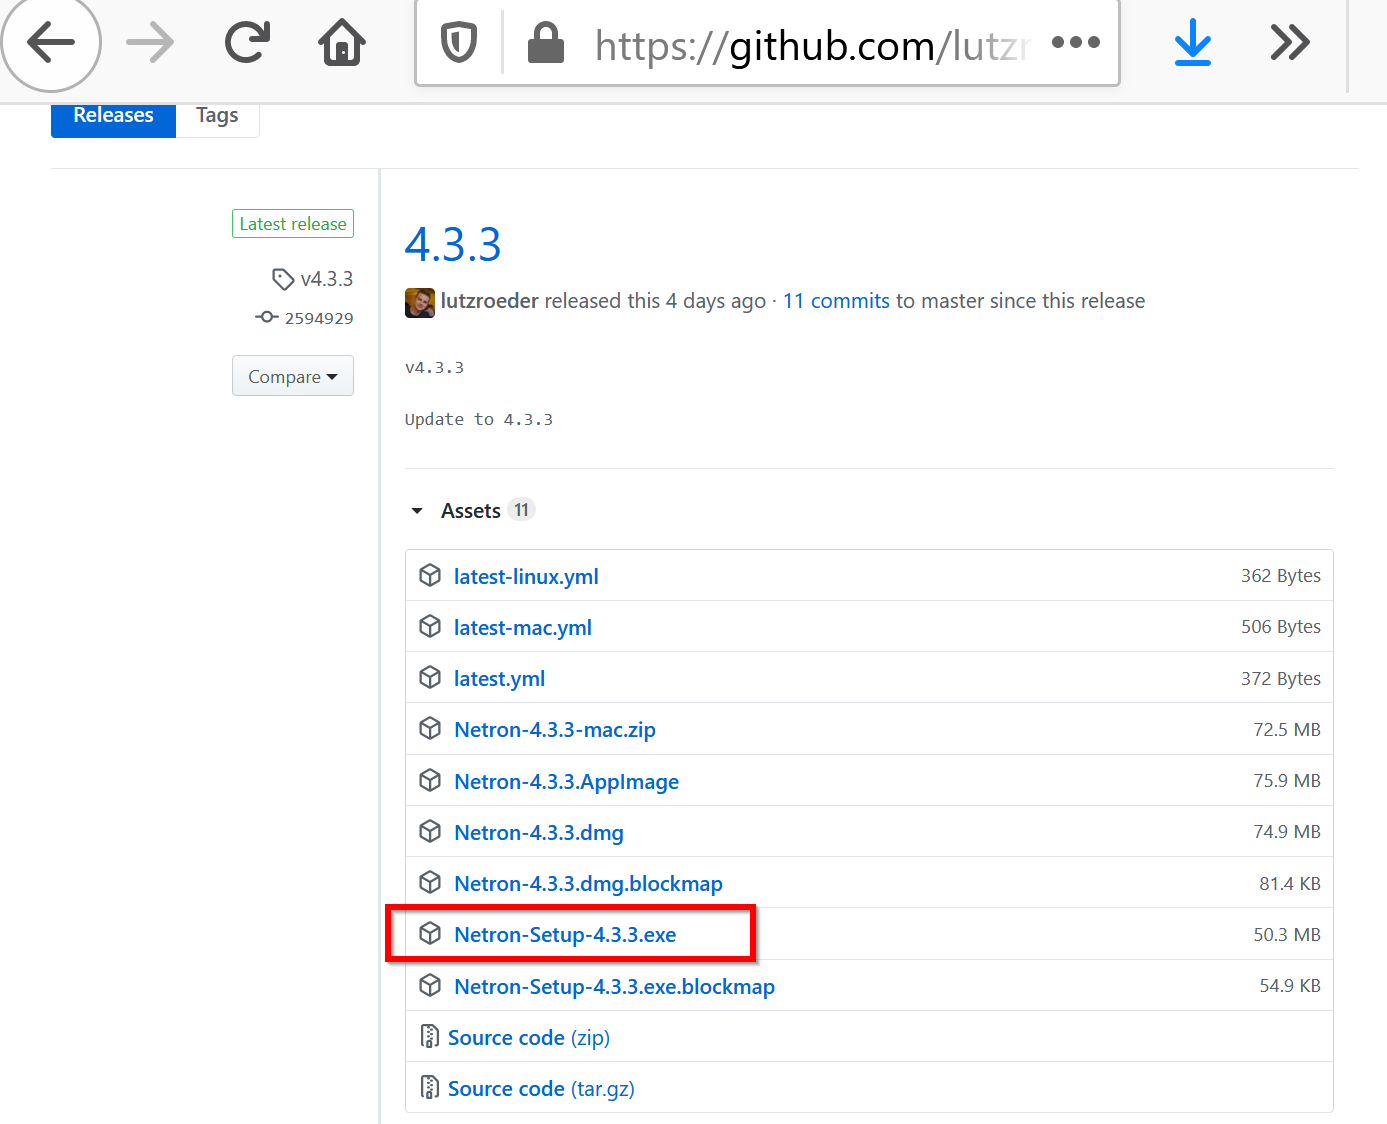Open the 11 commits link
The height and width of the screenshot is (1124, 1387).
(x=836, y=301)
